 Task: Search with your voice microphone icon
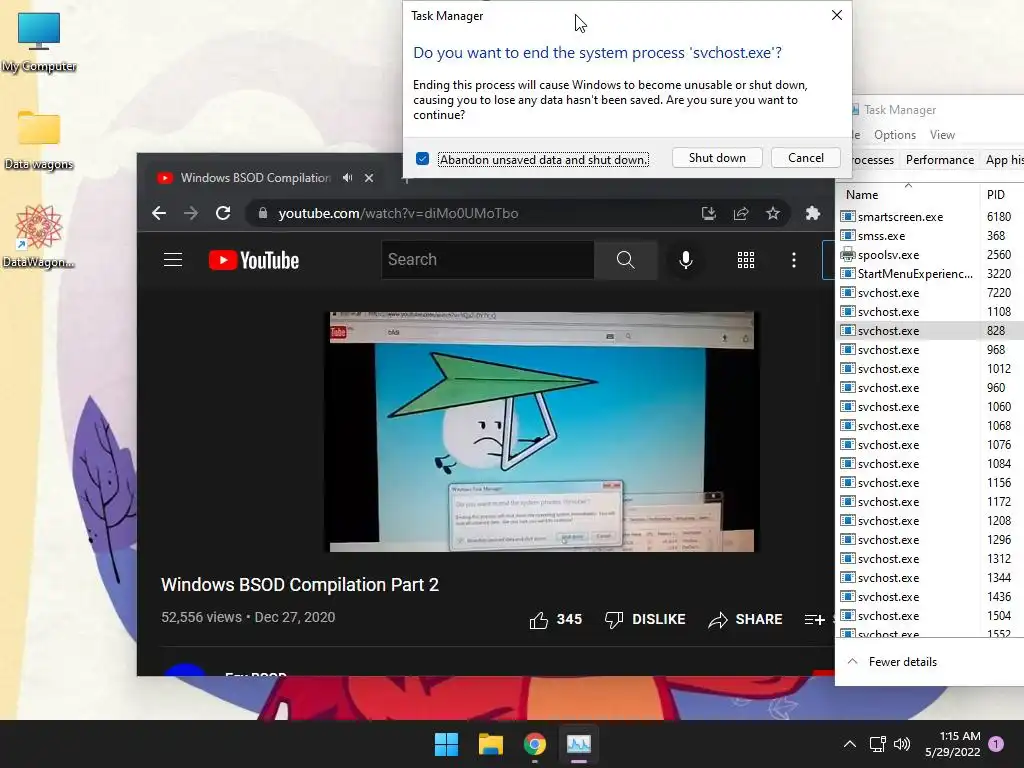click(x=686, y=260)
